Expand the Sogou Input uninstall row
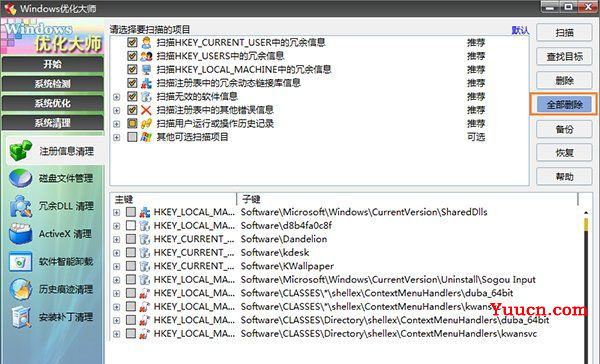The width and height of the screenshot is (600, 364). 116,280
